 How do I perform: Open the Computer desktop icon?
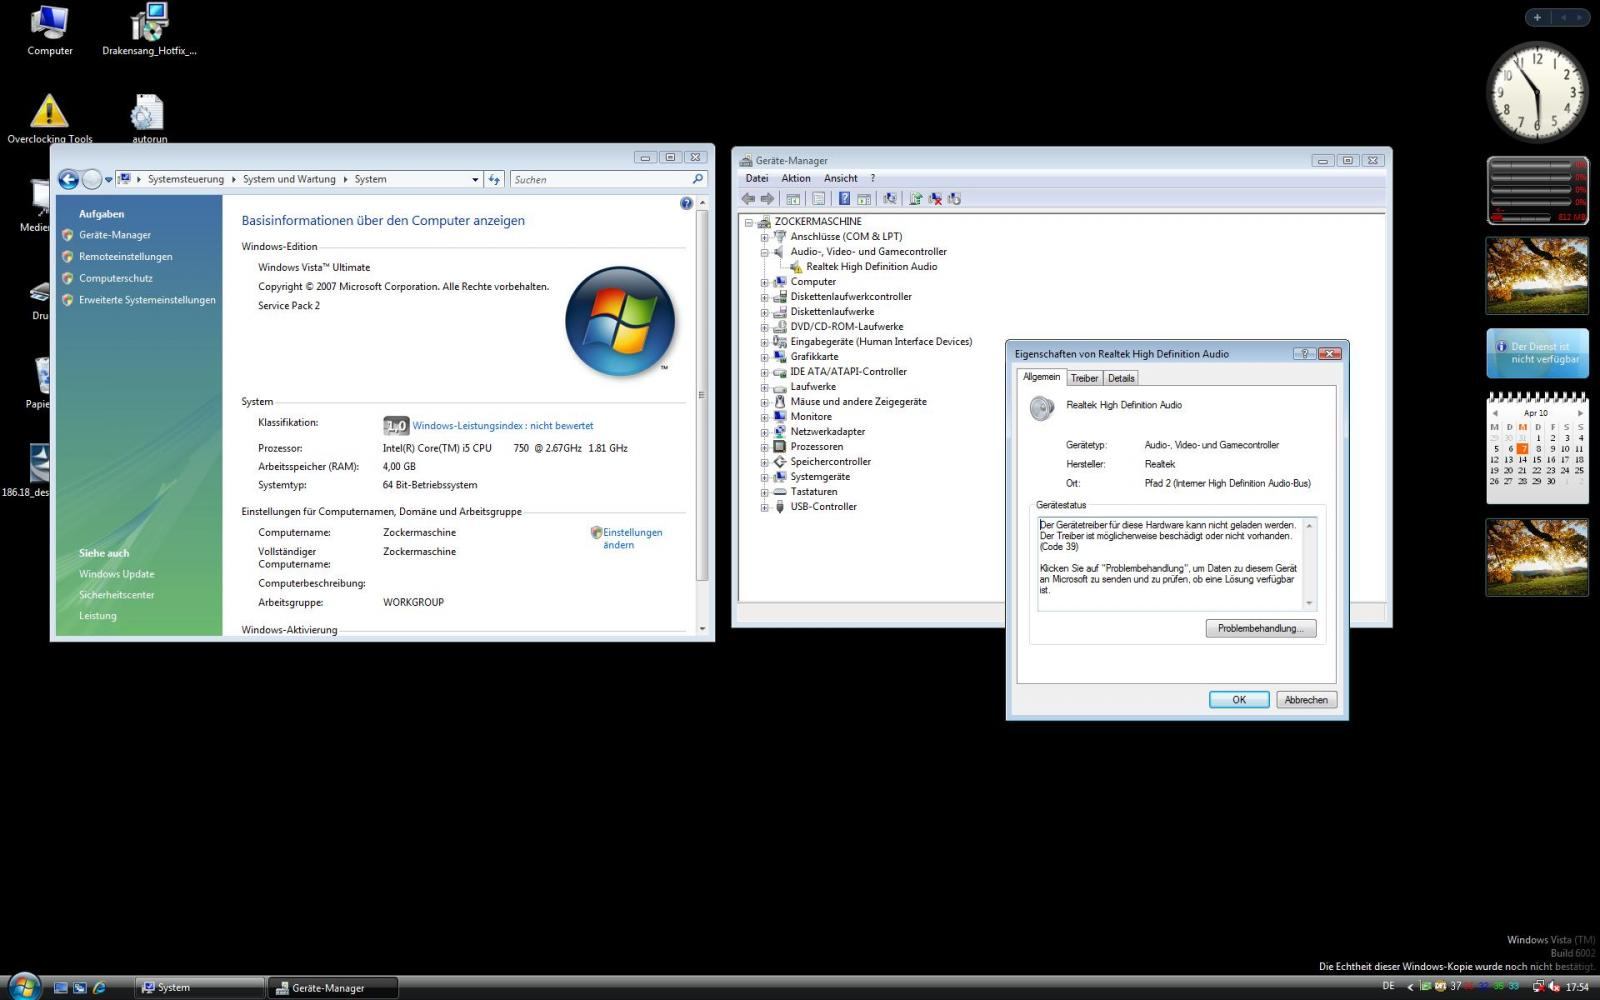pos(49,30)
